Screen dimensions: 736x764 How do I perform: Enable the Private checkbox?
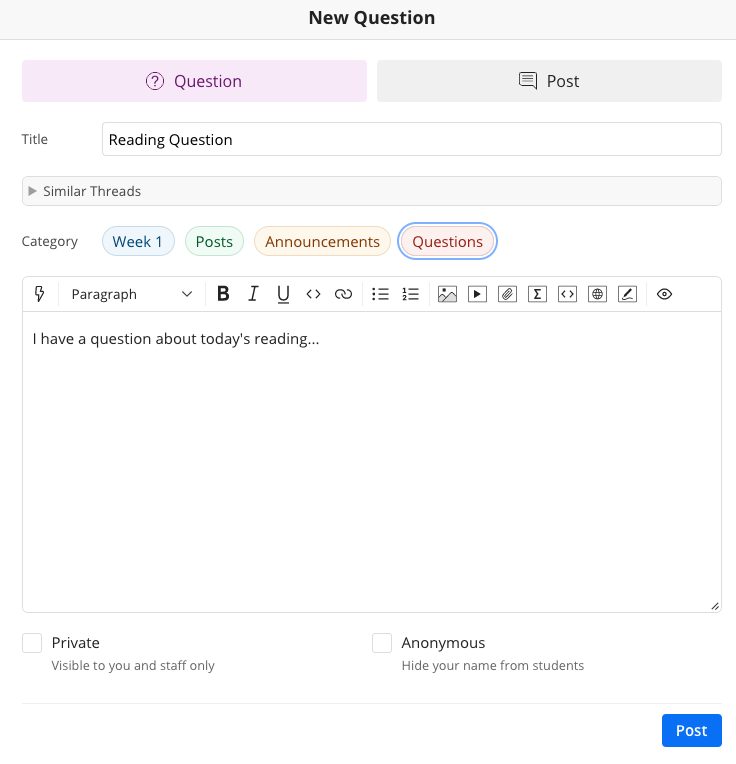pyautogui.click(x=32, y=643)
